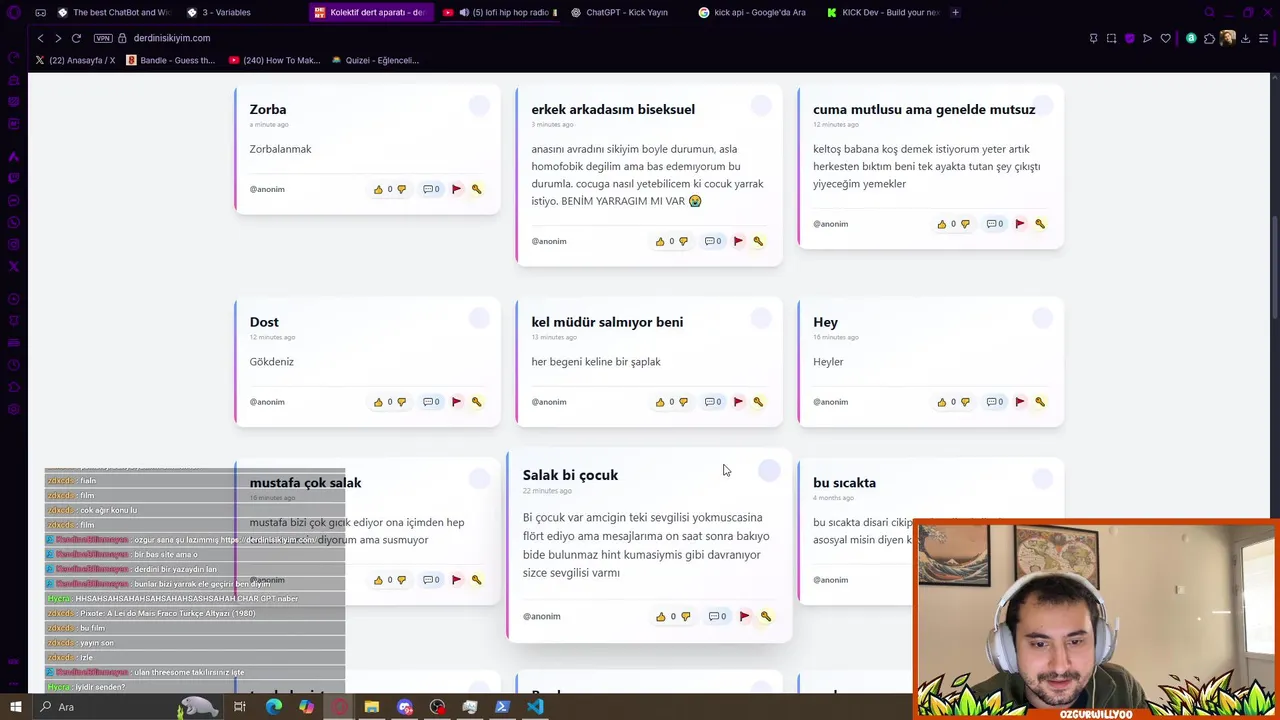Toggle circle button on Salak bi çocuk card
Screen dimensions: 1280x720
click(x=769, y=470)
